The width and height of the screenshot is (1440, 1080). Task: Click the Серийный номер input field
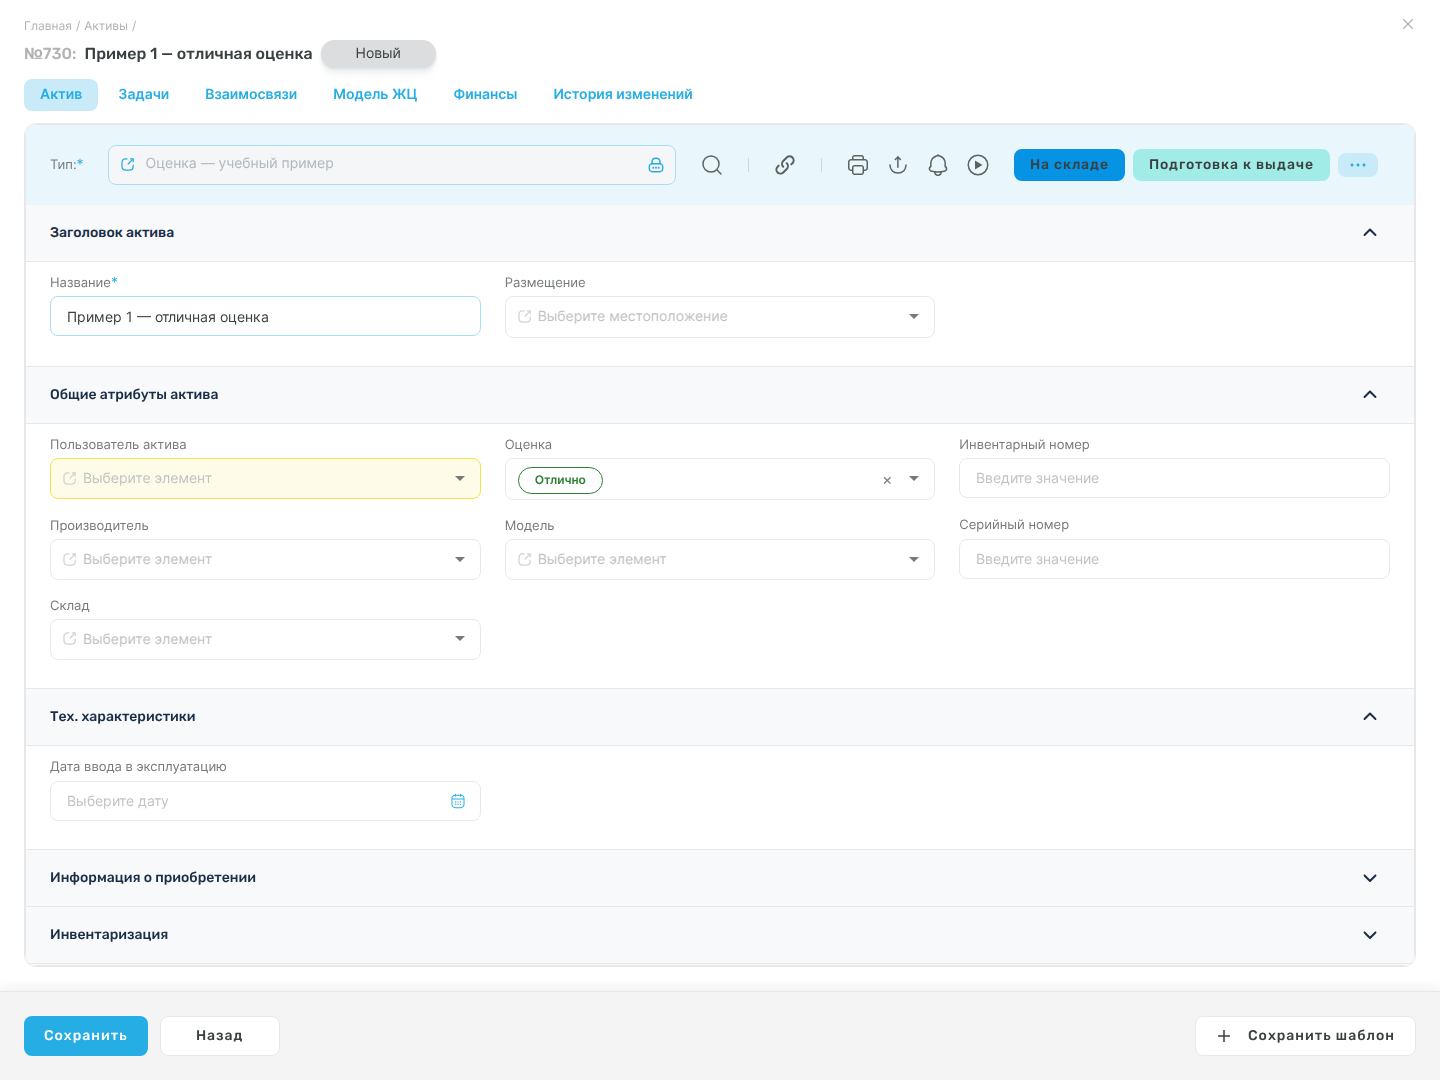click(1174, 559)
